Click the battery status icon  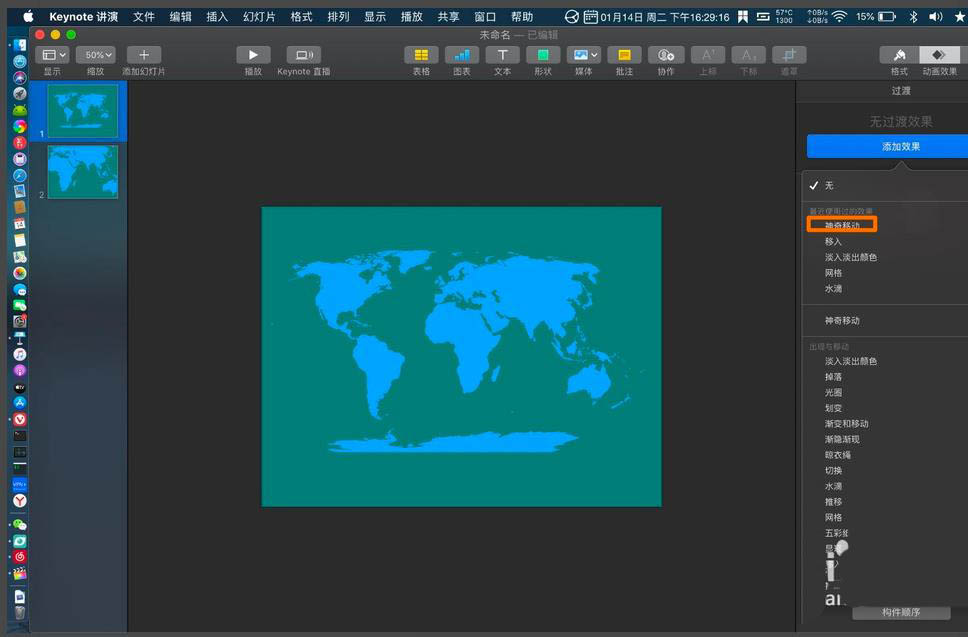coord(887,17)
